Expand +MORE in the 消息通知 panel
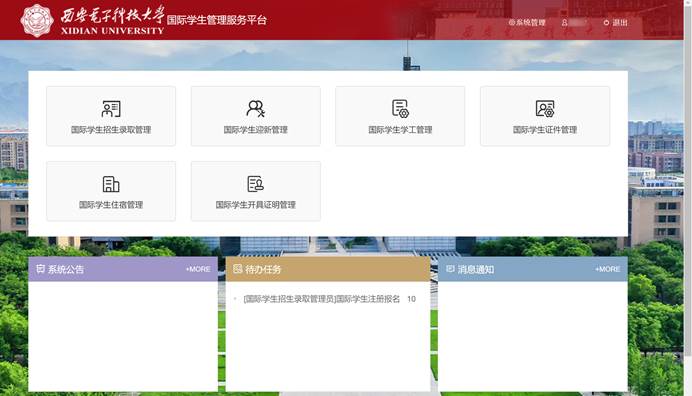Viewport: 692px width, 396px height. coord(607,269)
